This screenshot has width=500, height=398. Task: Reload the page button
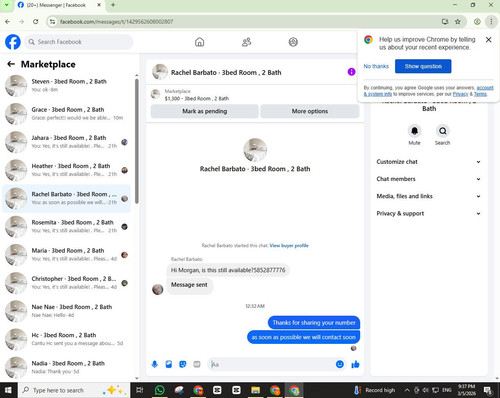click(35, 22)
